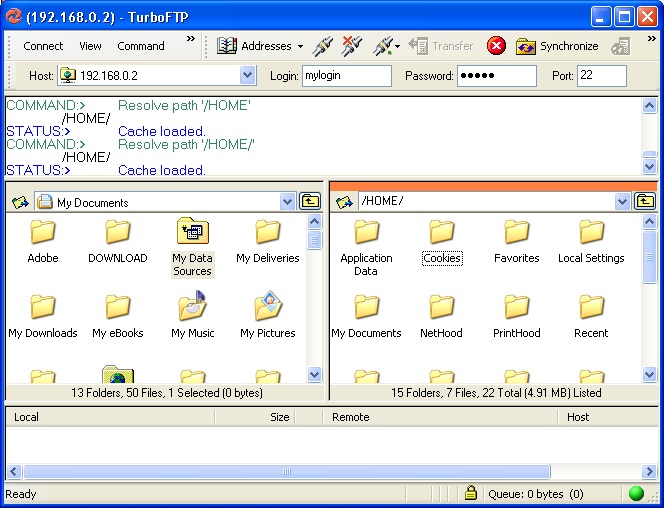
Task: Click the remote pane scroll up arrow
Action: coord(649,221)
